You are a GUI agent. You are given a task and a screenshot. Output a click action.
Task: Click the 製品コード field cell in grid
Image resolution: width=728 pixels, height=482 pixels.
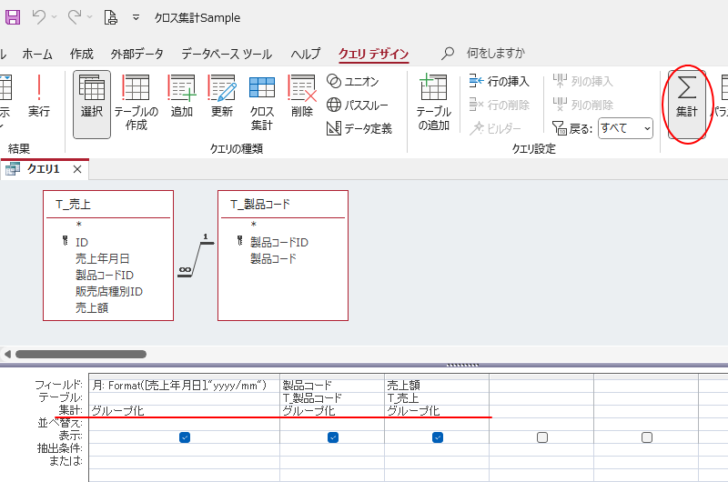coord(332,385)
